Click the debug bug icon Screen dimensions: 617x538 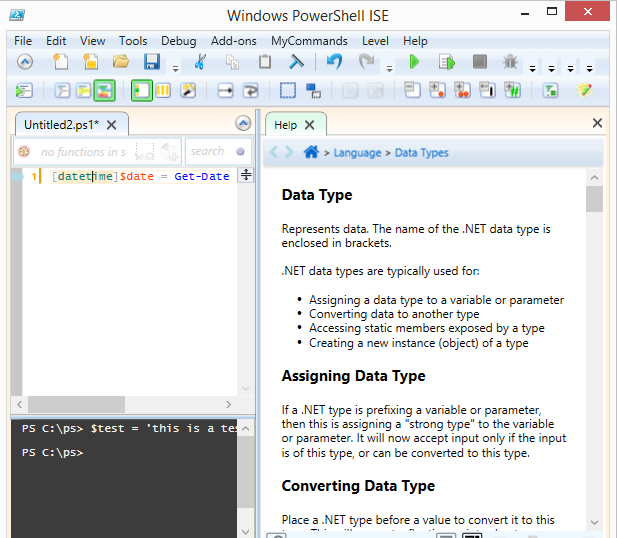510,62
